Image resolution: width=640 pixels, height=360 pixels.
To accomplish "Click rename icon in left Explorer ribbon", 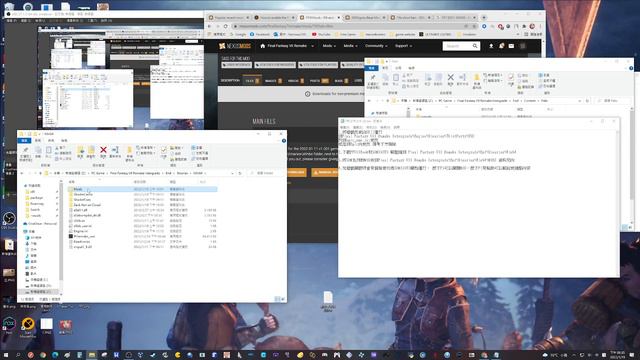I will click(115, 150).
